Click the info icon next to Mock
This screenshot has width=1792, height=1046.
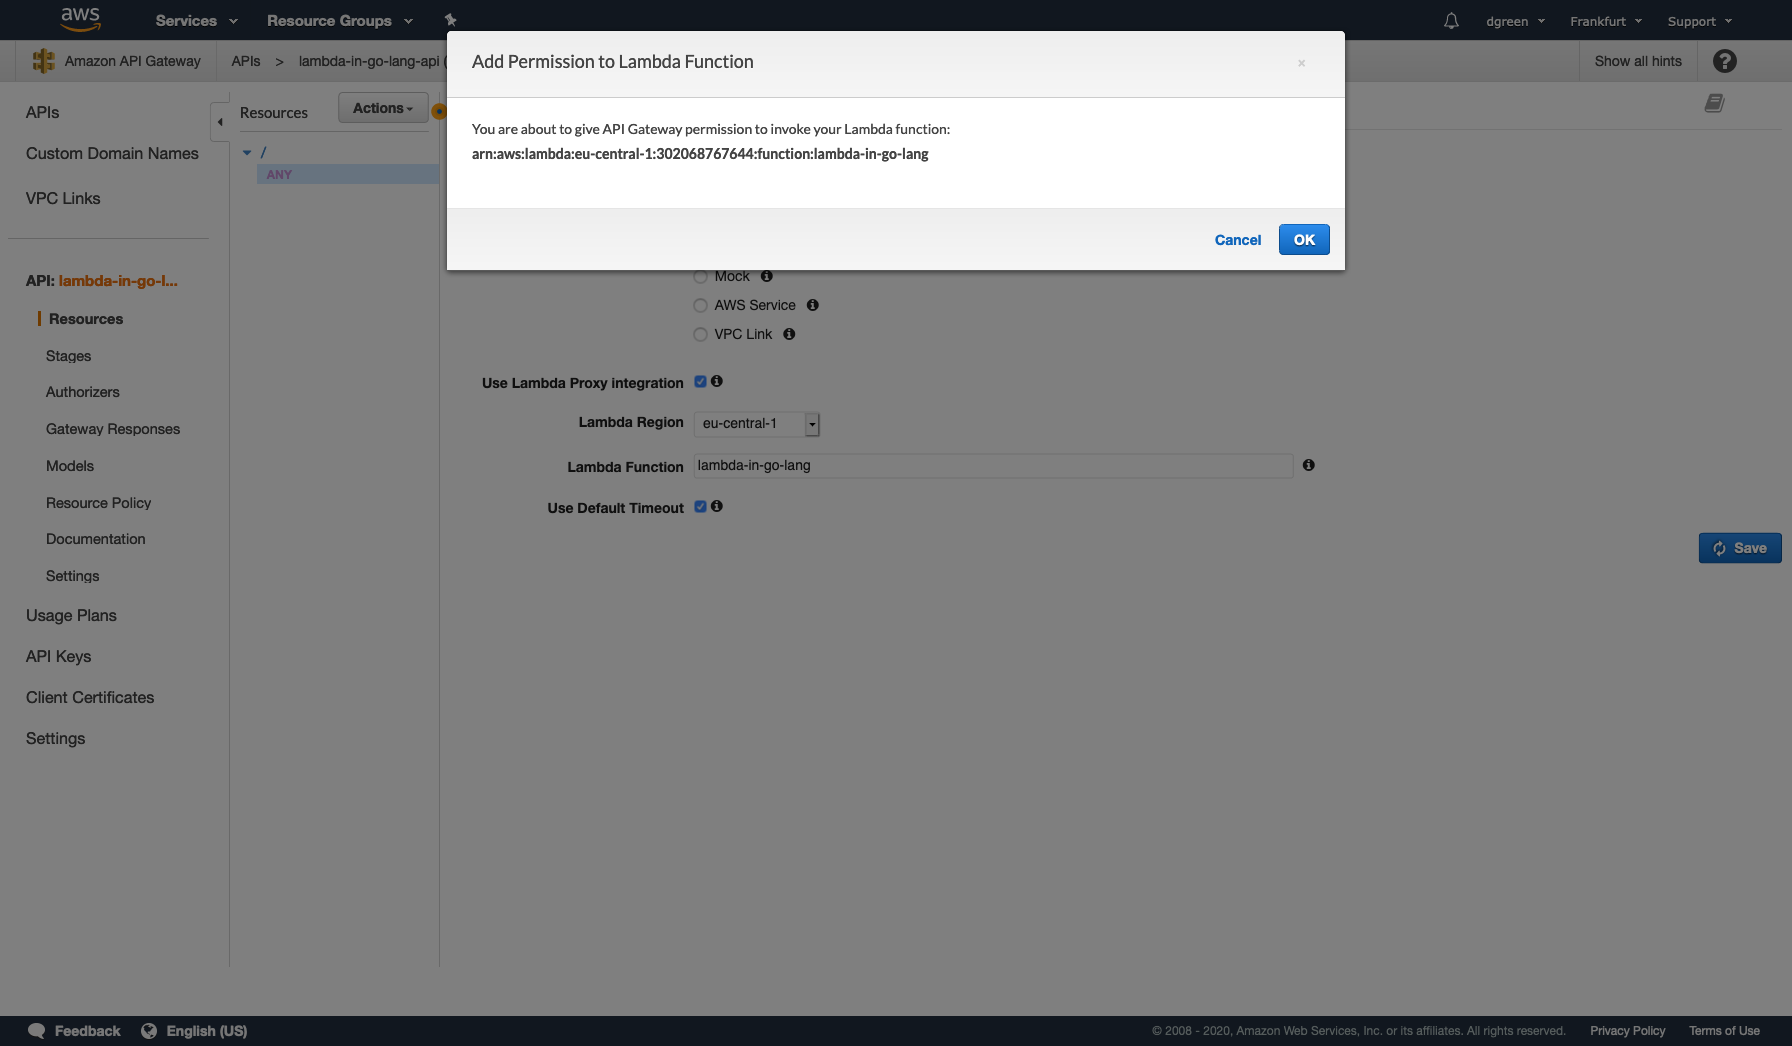point(767,276)
